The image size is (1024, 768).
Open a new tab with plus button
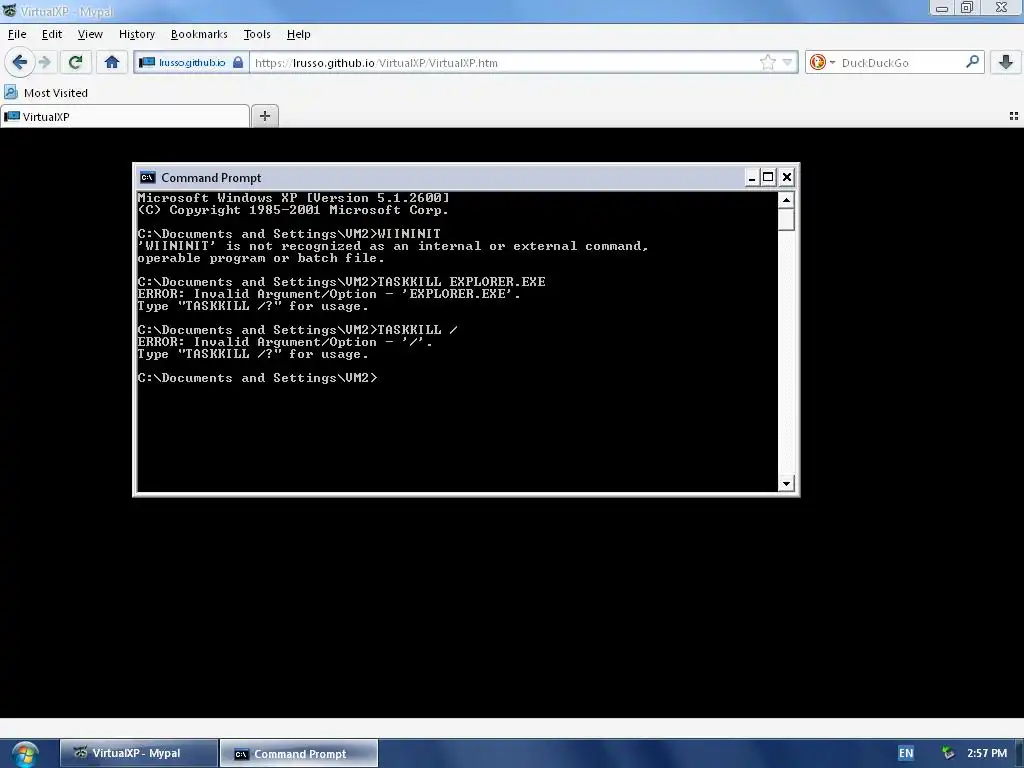(x=264, y=116)
